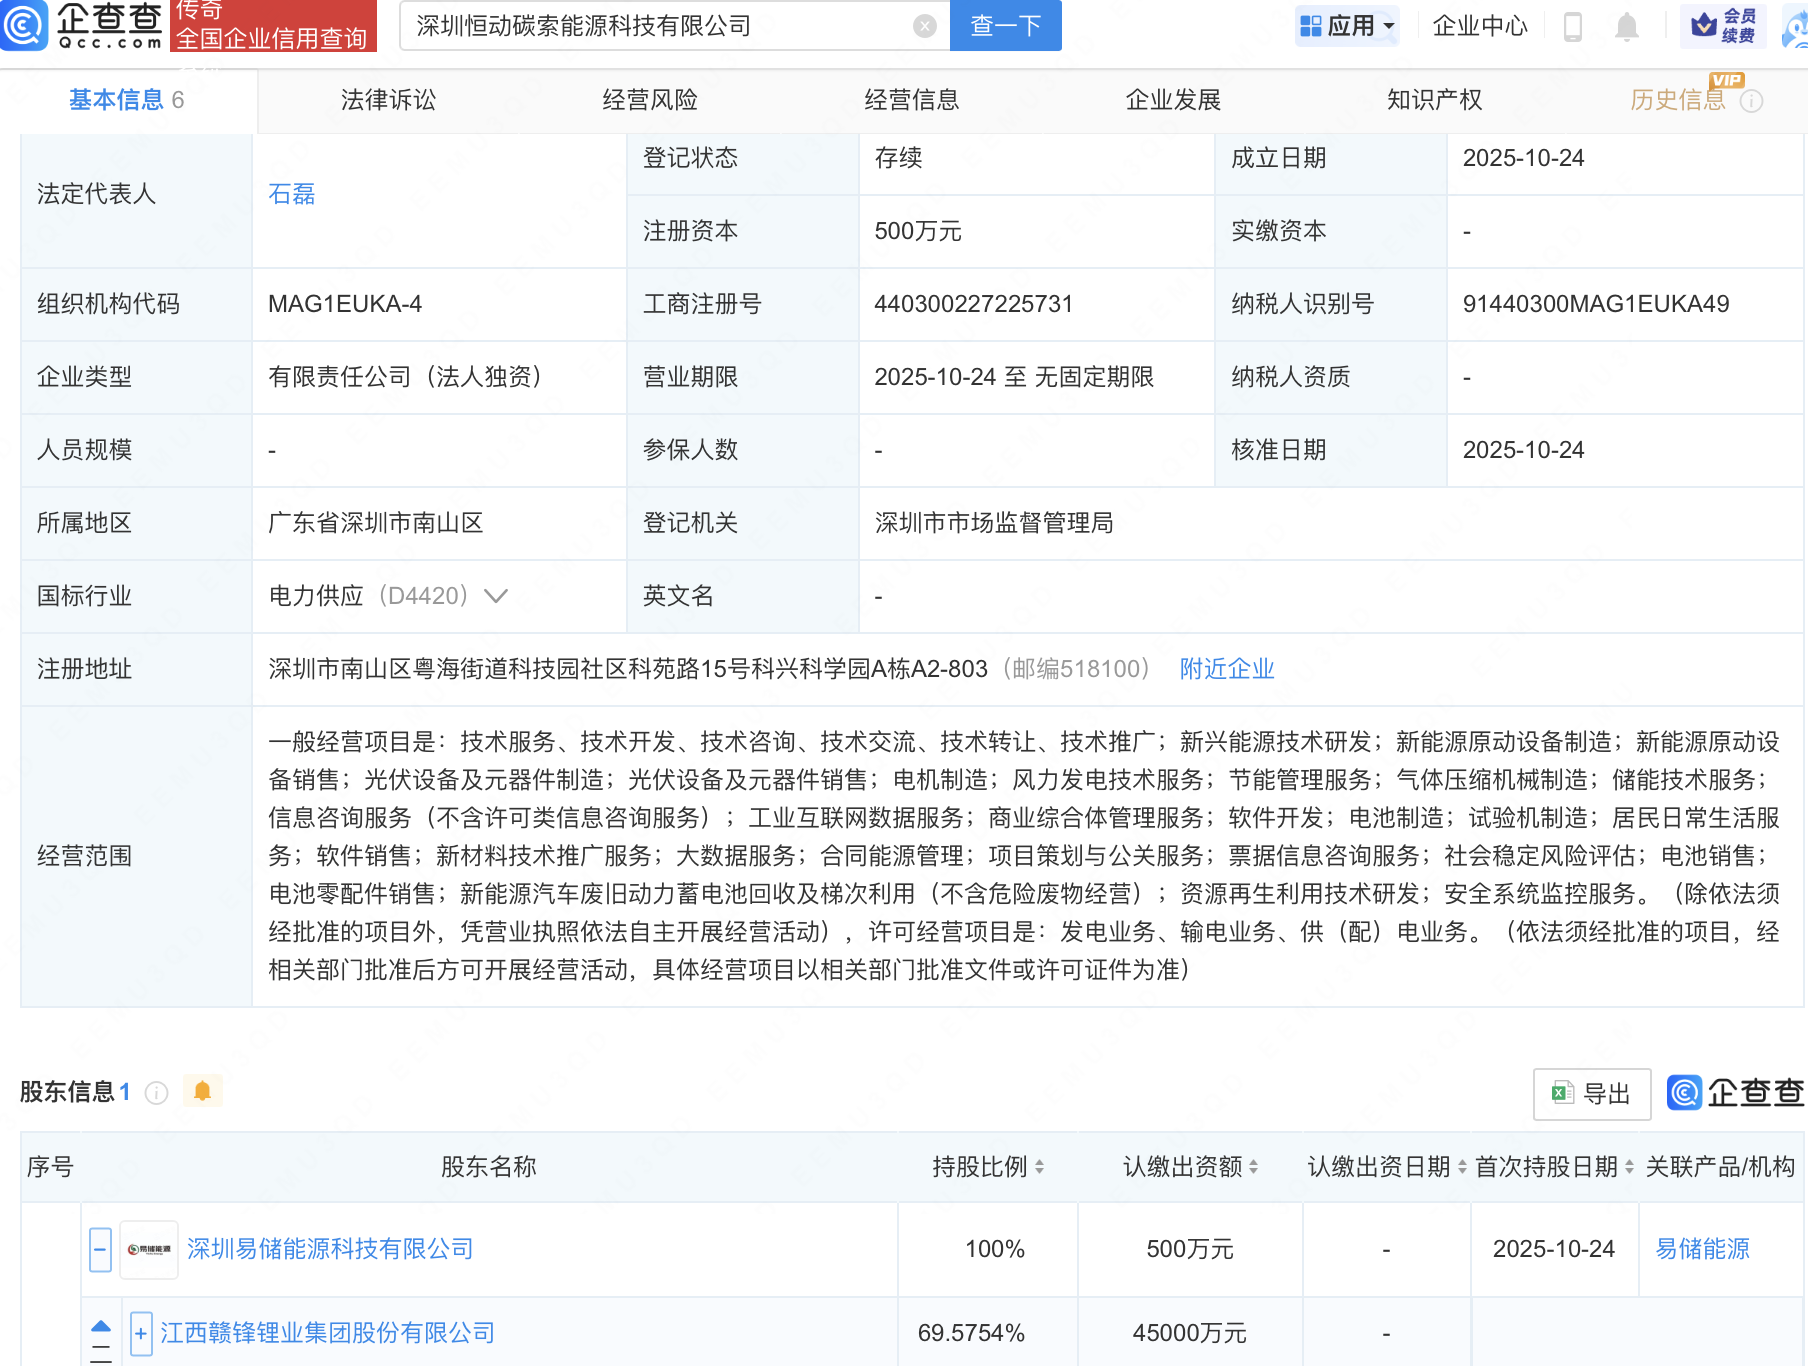Screen dimensions: 1808x1366
Task: Collapse the 深圳易储能源科技有限公司 shareholder row
Action: pyautogui.click(x=100, y=1249)
